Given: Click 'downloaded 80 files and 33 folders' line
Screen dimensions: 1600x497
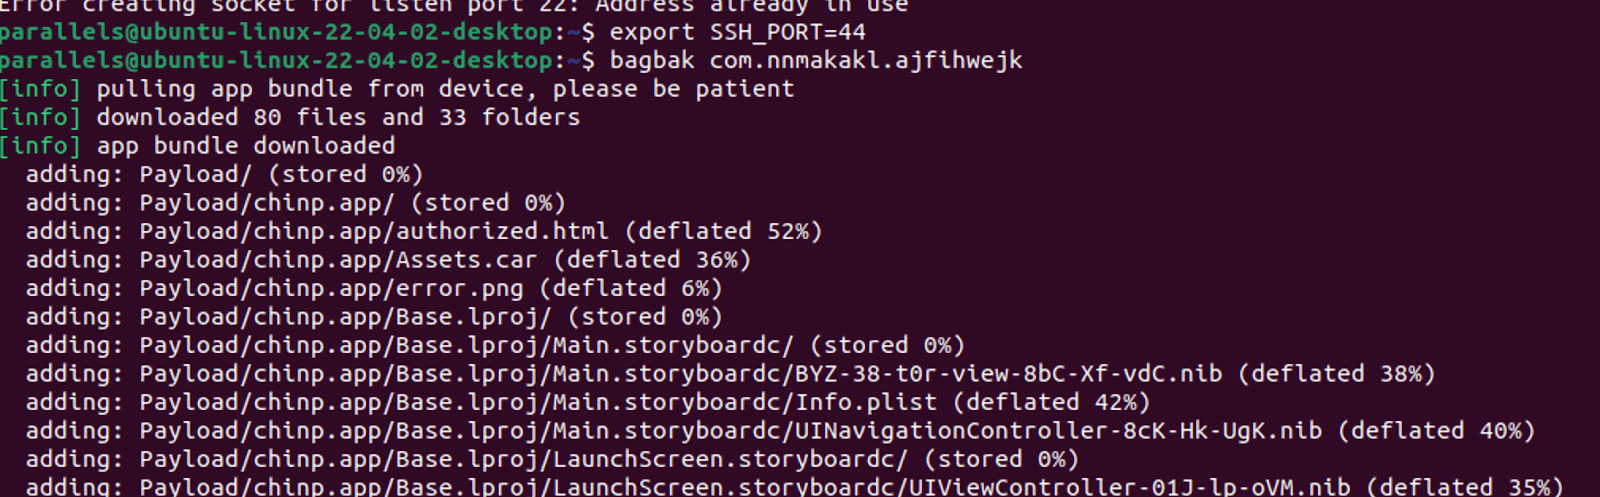Looking at the screenshot, I should (338, 117).
